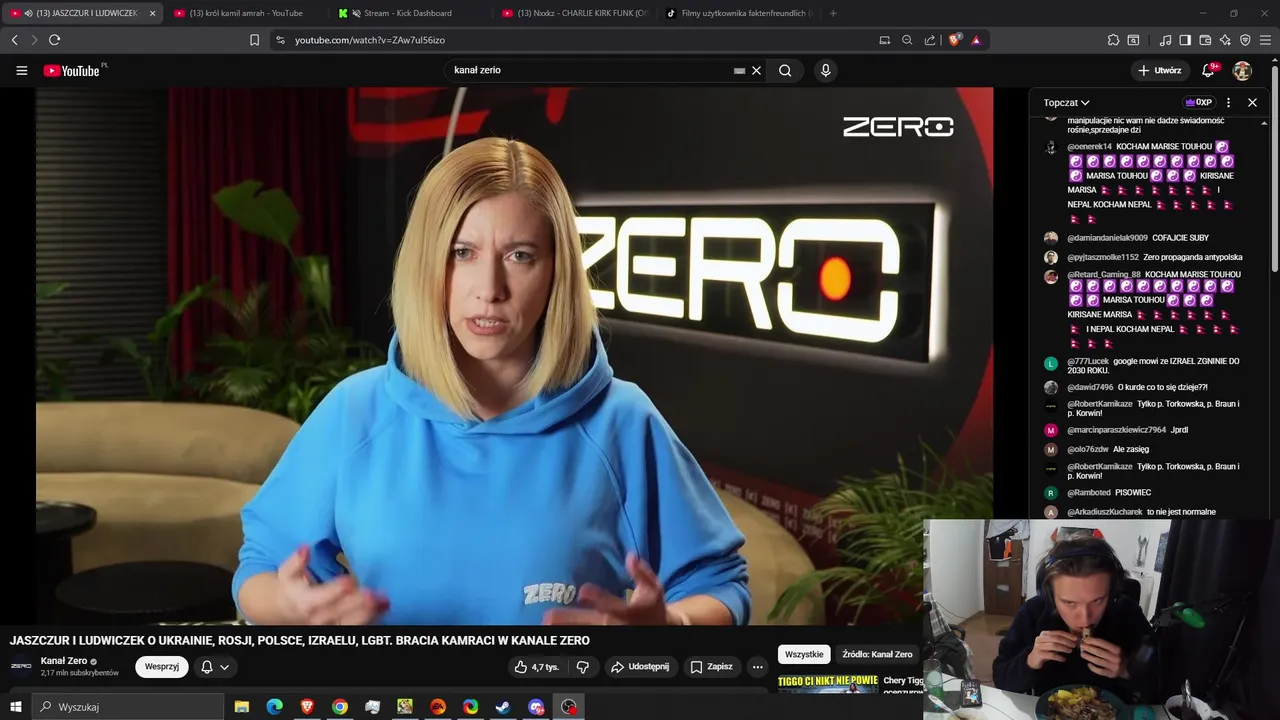The height and width of the screenshot is (720, 1280).
Task: Click the Wesprzyj join button
Action: (162, 667)
